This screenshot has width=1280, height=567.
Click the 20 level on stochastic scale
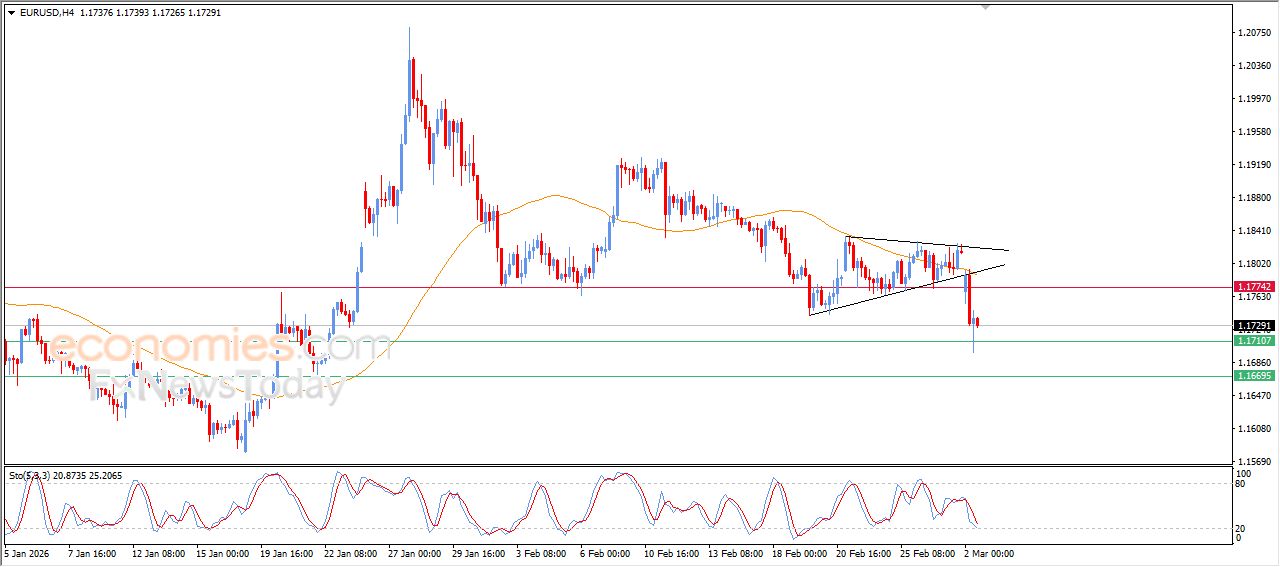click(1243, 527)
